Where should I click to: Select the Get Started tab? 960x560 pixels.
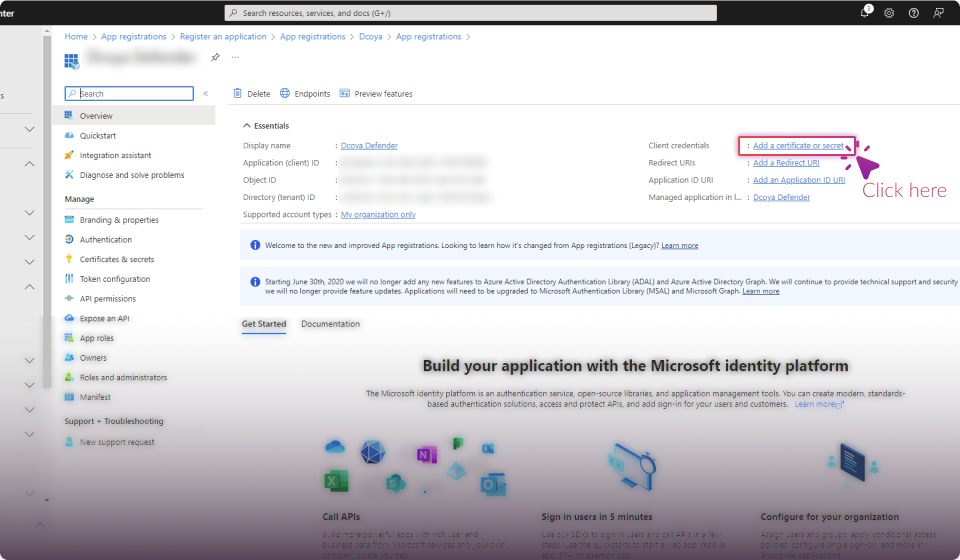click(x=264, y=324)
